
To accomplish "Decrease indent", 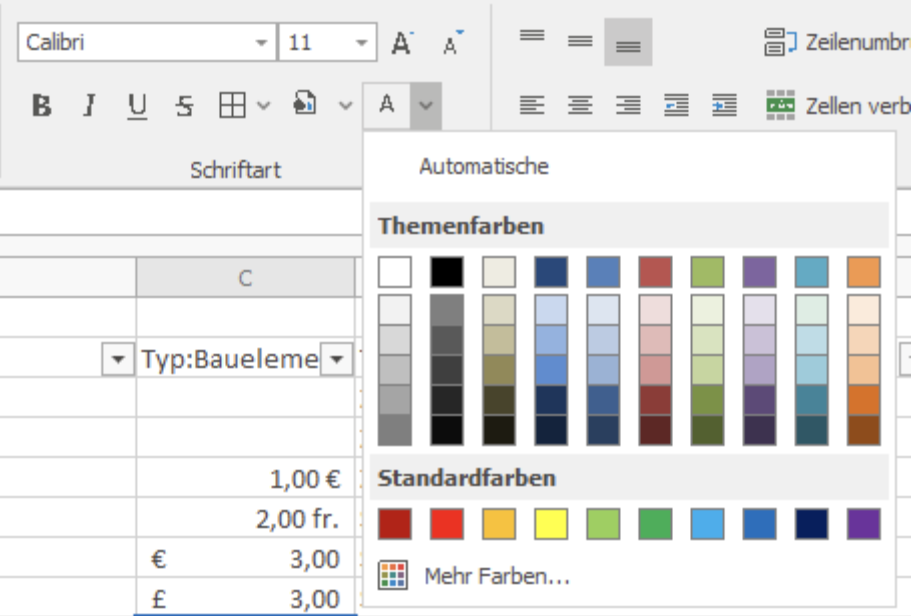I will pos(676,105).
